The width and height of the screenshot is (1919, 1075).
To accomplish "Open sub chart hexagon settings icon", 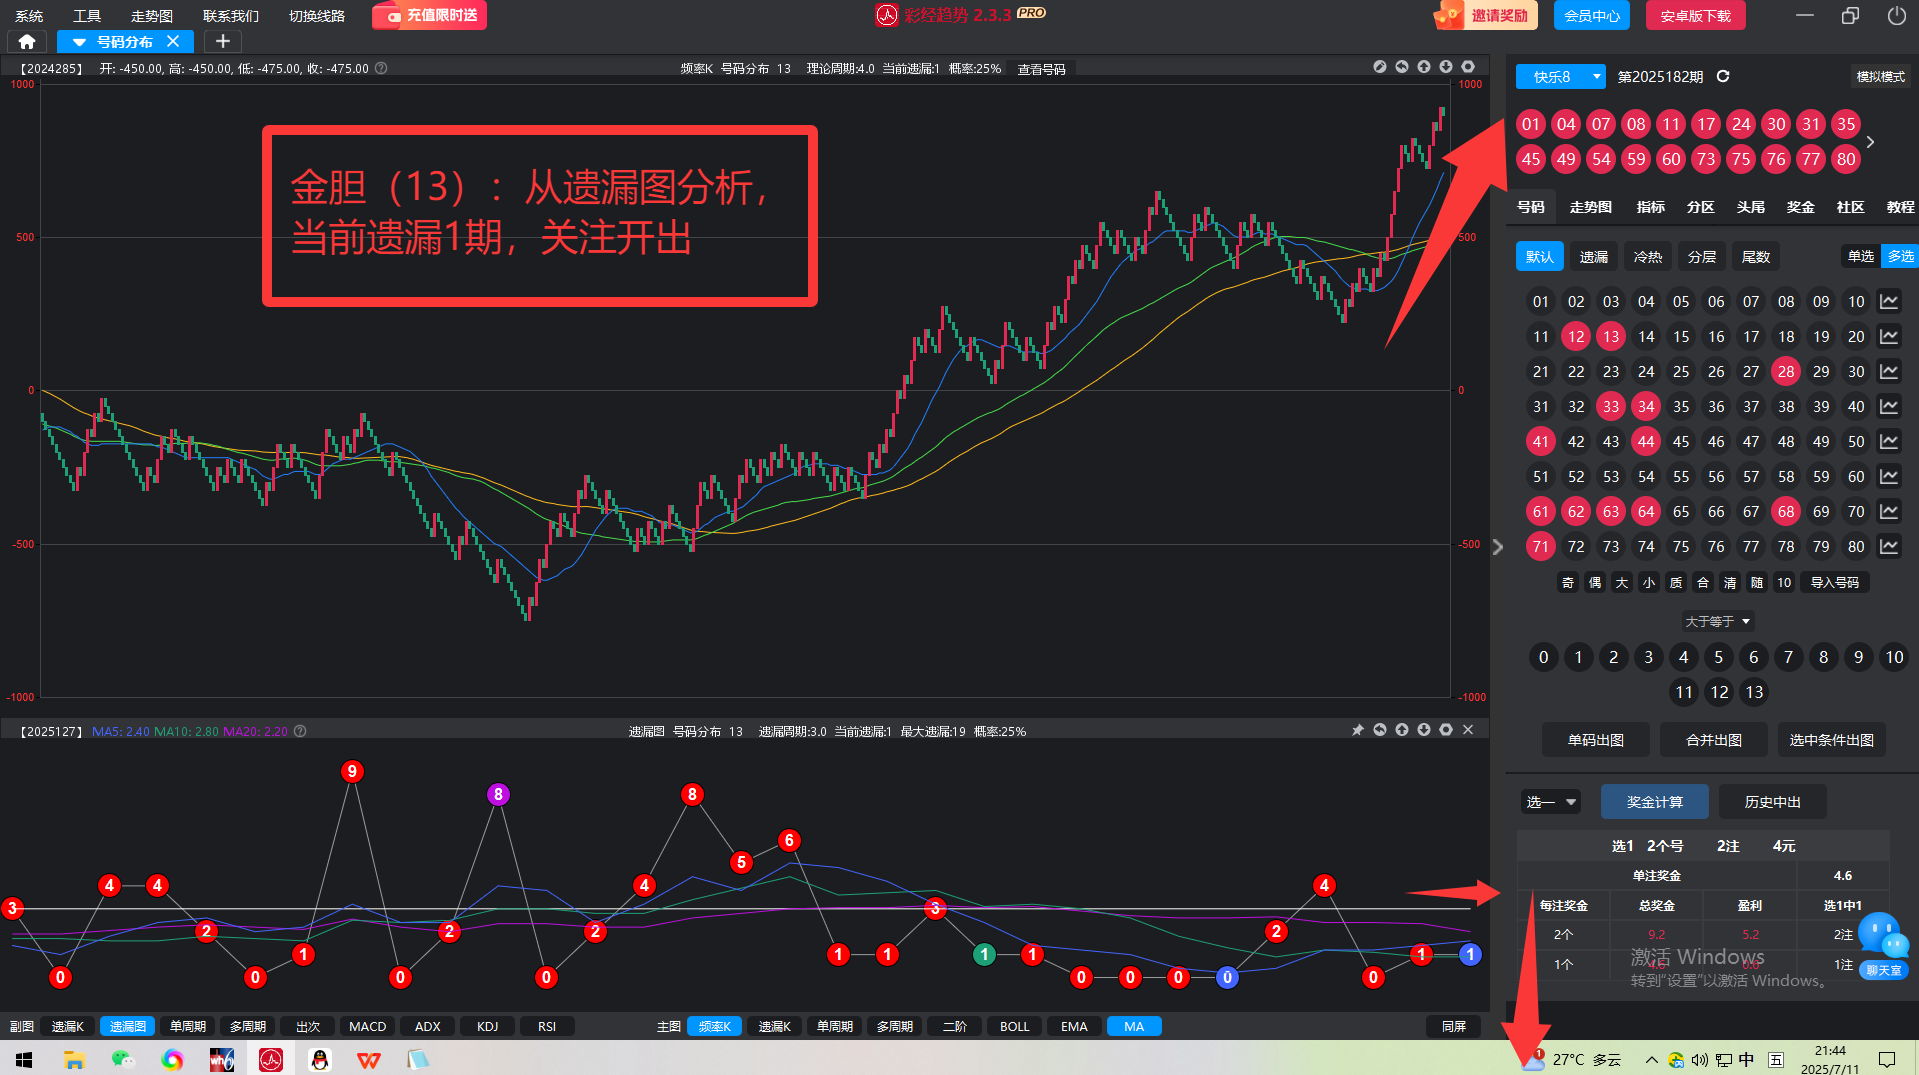I will click(1446, 730).
